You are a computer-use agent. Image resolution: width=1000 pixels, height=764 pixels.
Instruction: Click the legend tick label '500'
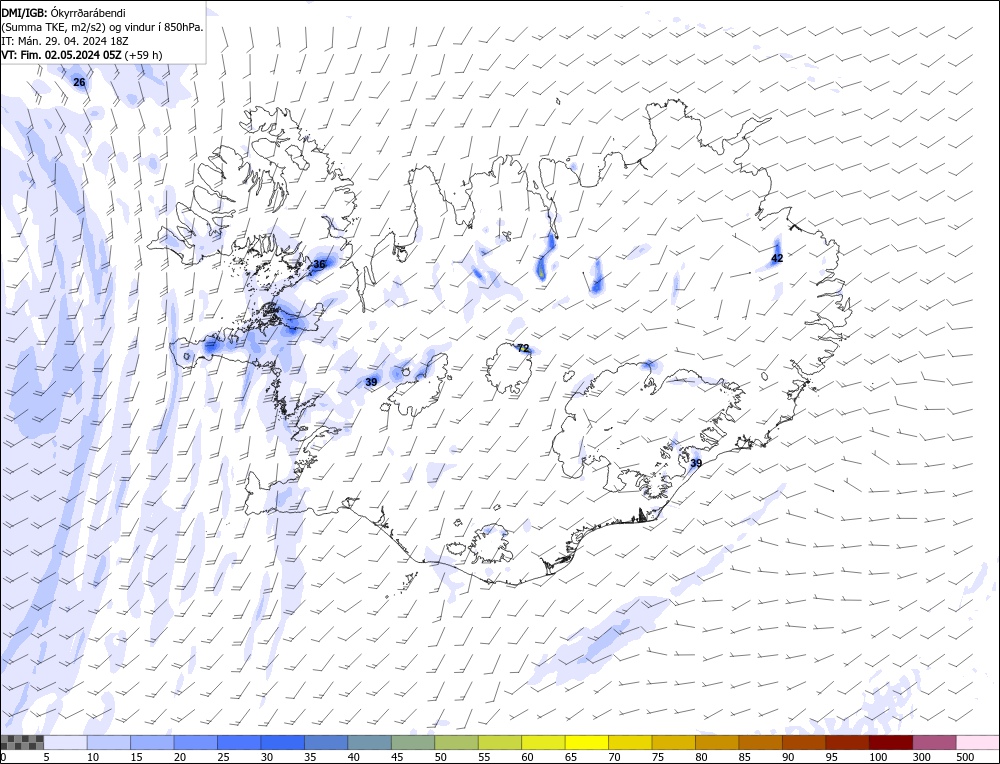click(964, 757)
